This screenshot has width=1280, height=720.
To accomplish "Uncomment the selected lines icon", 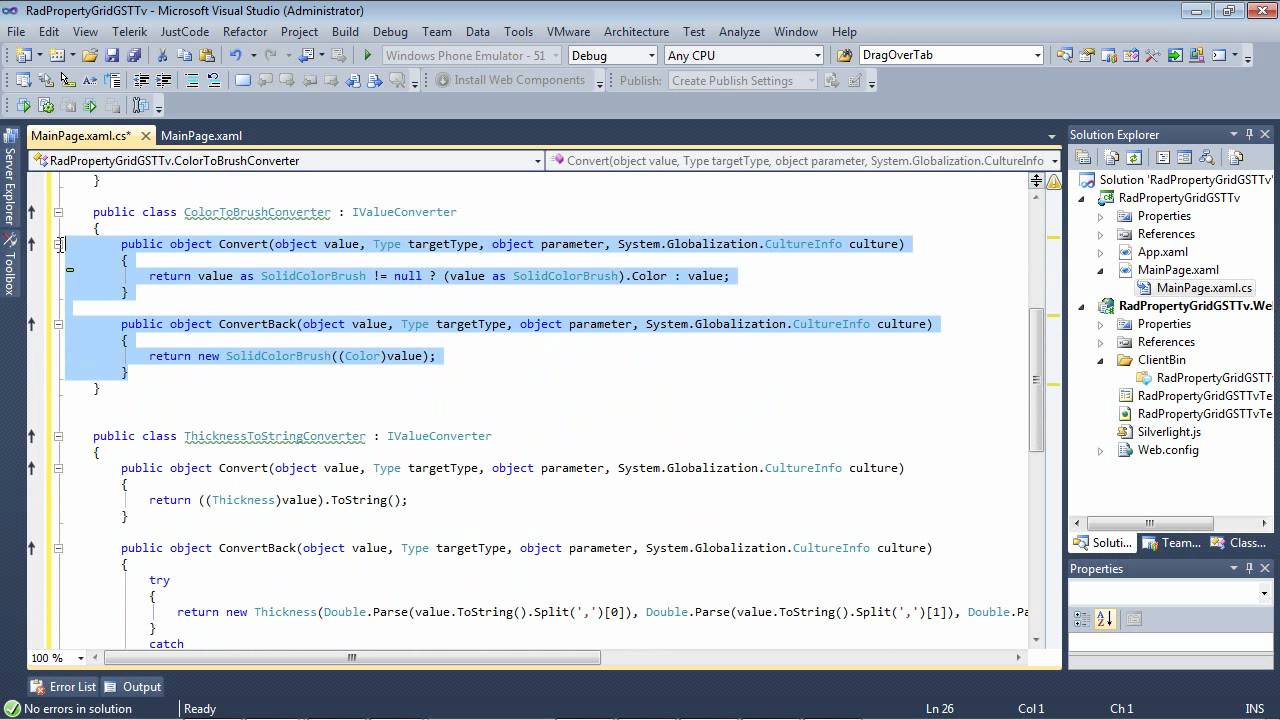I will pos(214,81).
